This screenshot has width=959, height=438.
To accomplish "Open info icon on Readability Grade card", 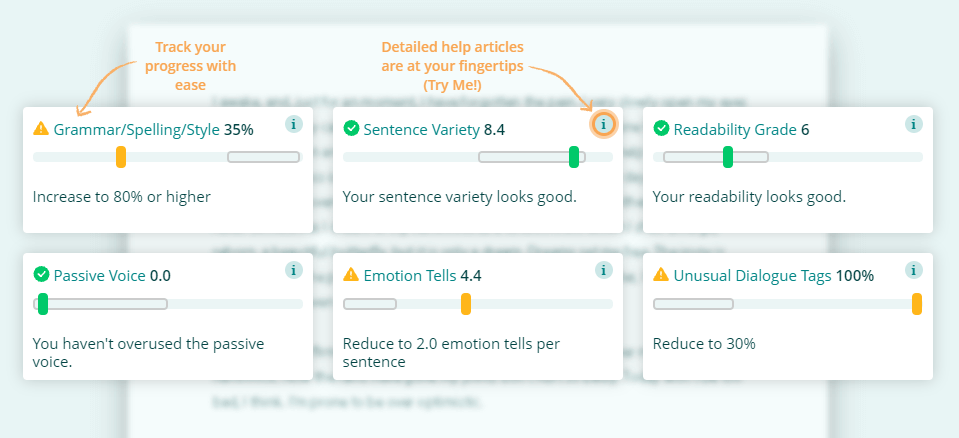I will tap(914, 124).
